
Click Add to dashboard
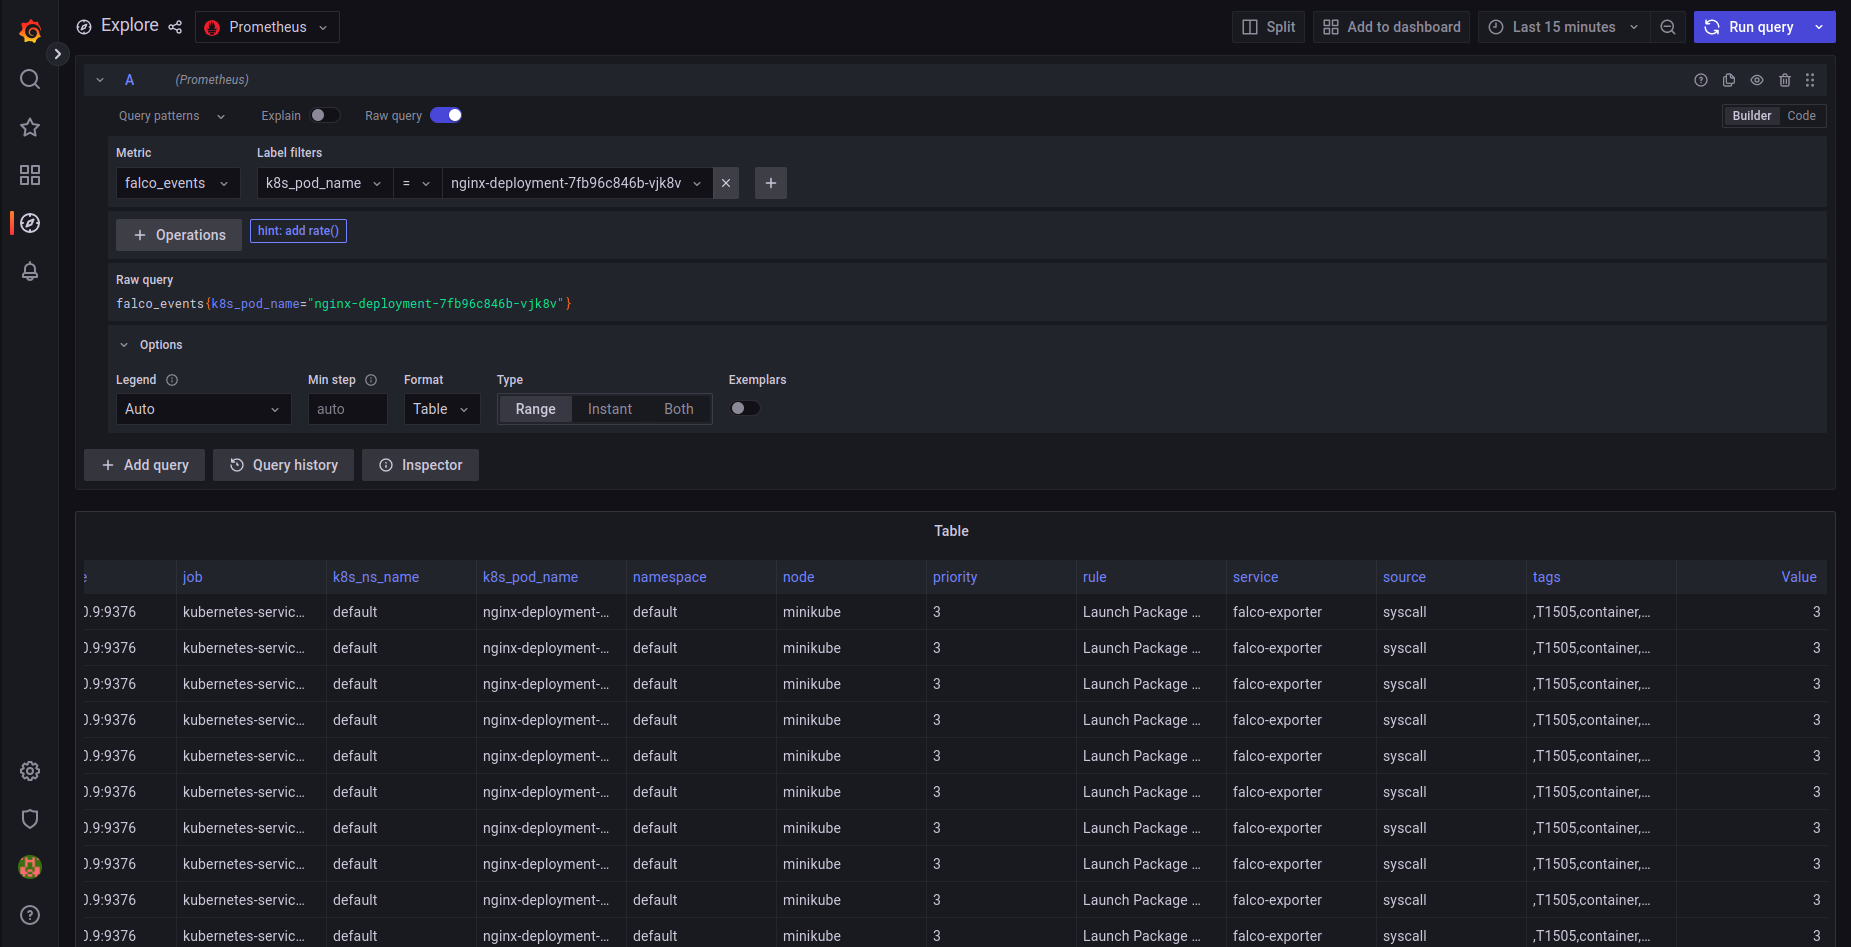click(x=1391, y=27)
